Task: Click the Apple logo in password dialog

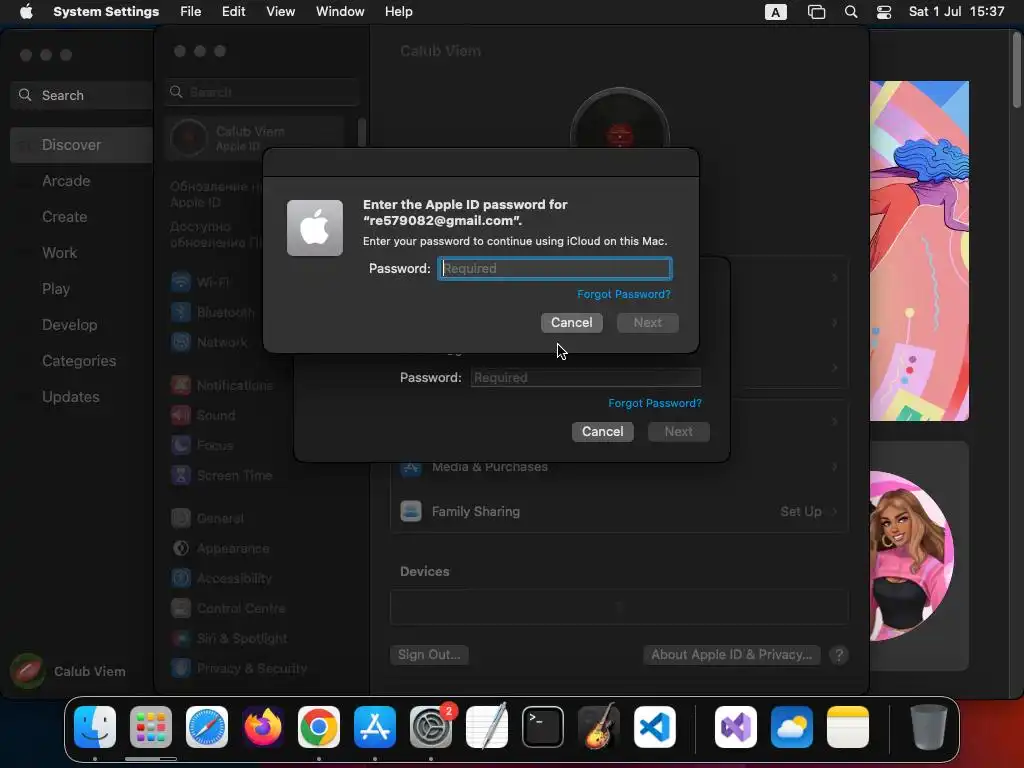Action: [x=315, y=228]
